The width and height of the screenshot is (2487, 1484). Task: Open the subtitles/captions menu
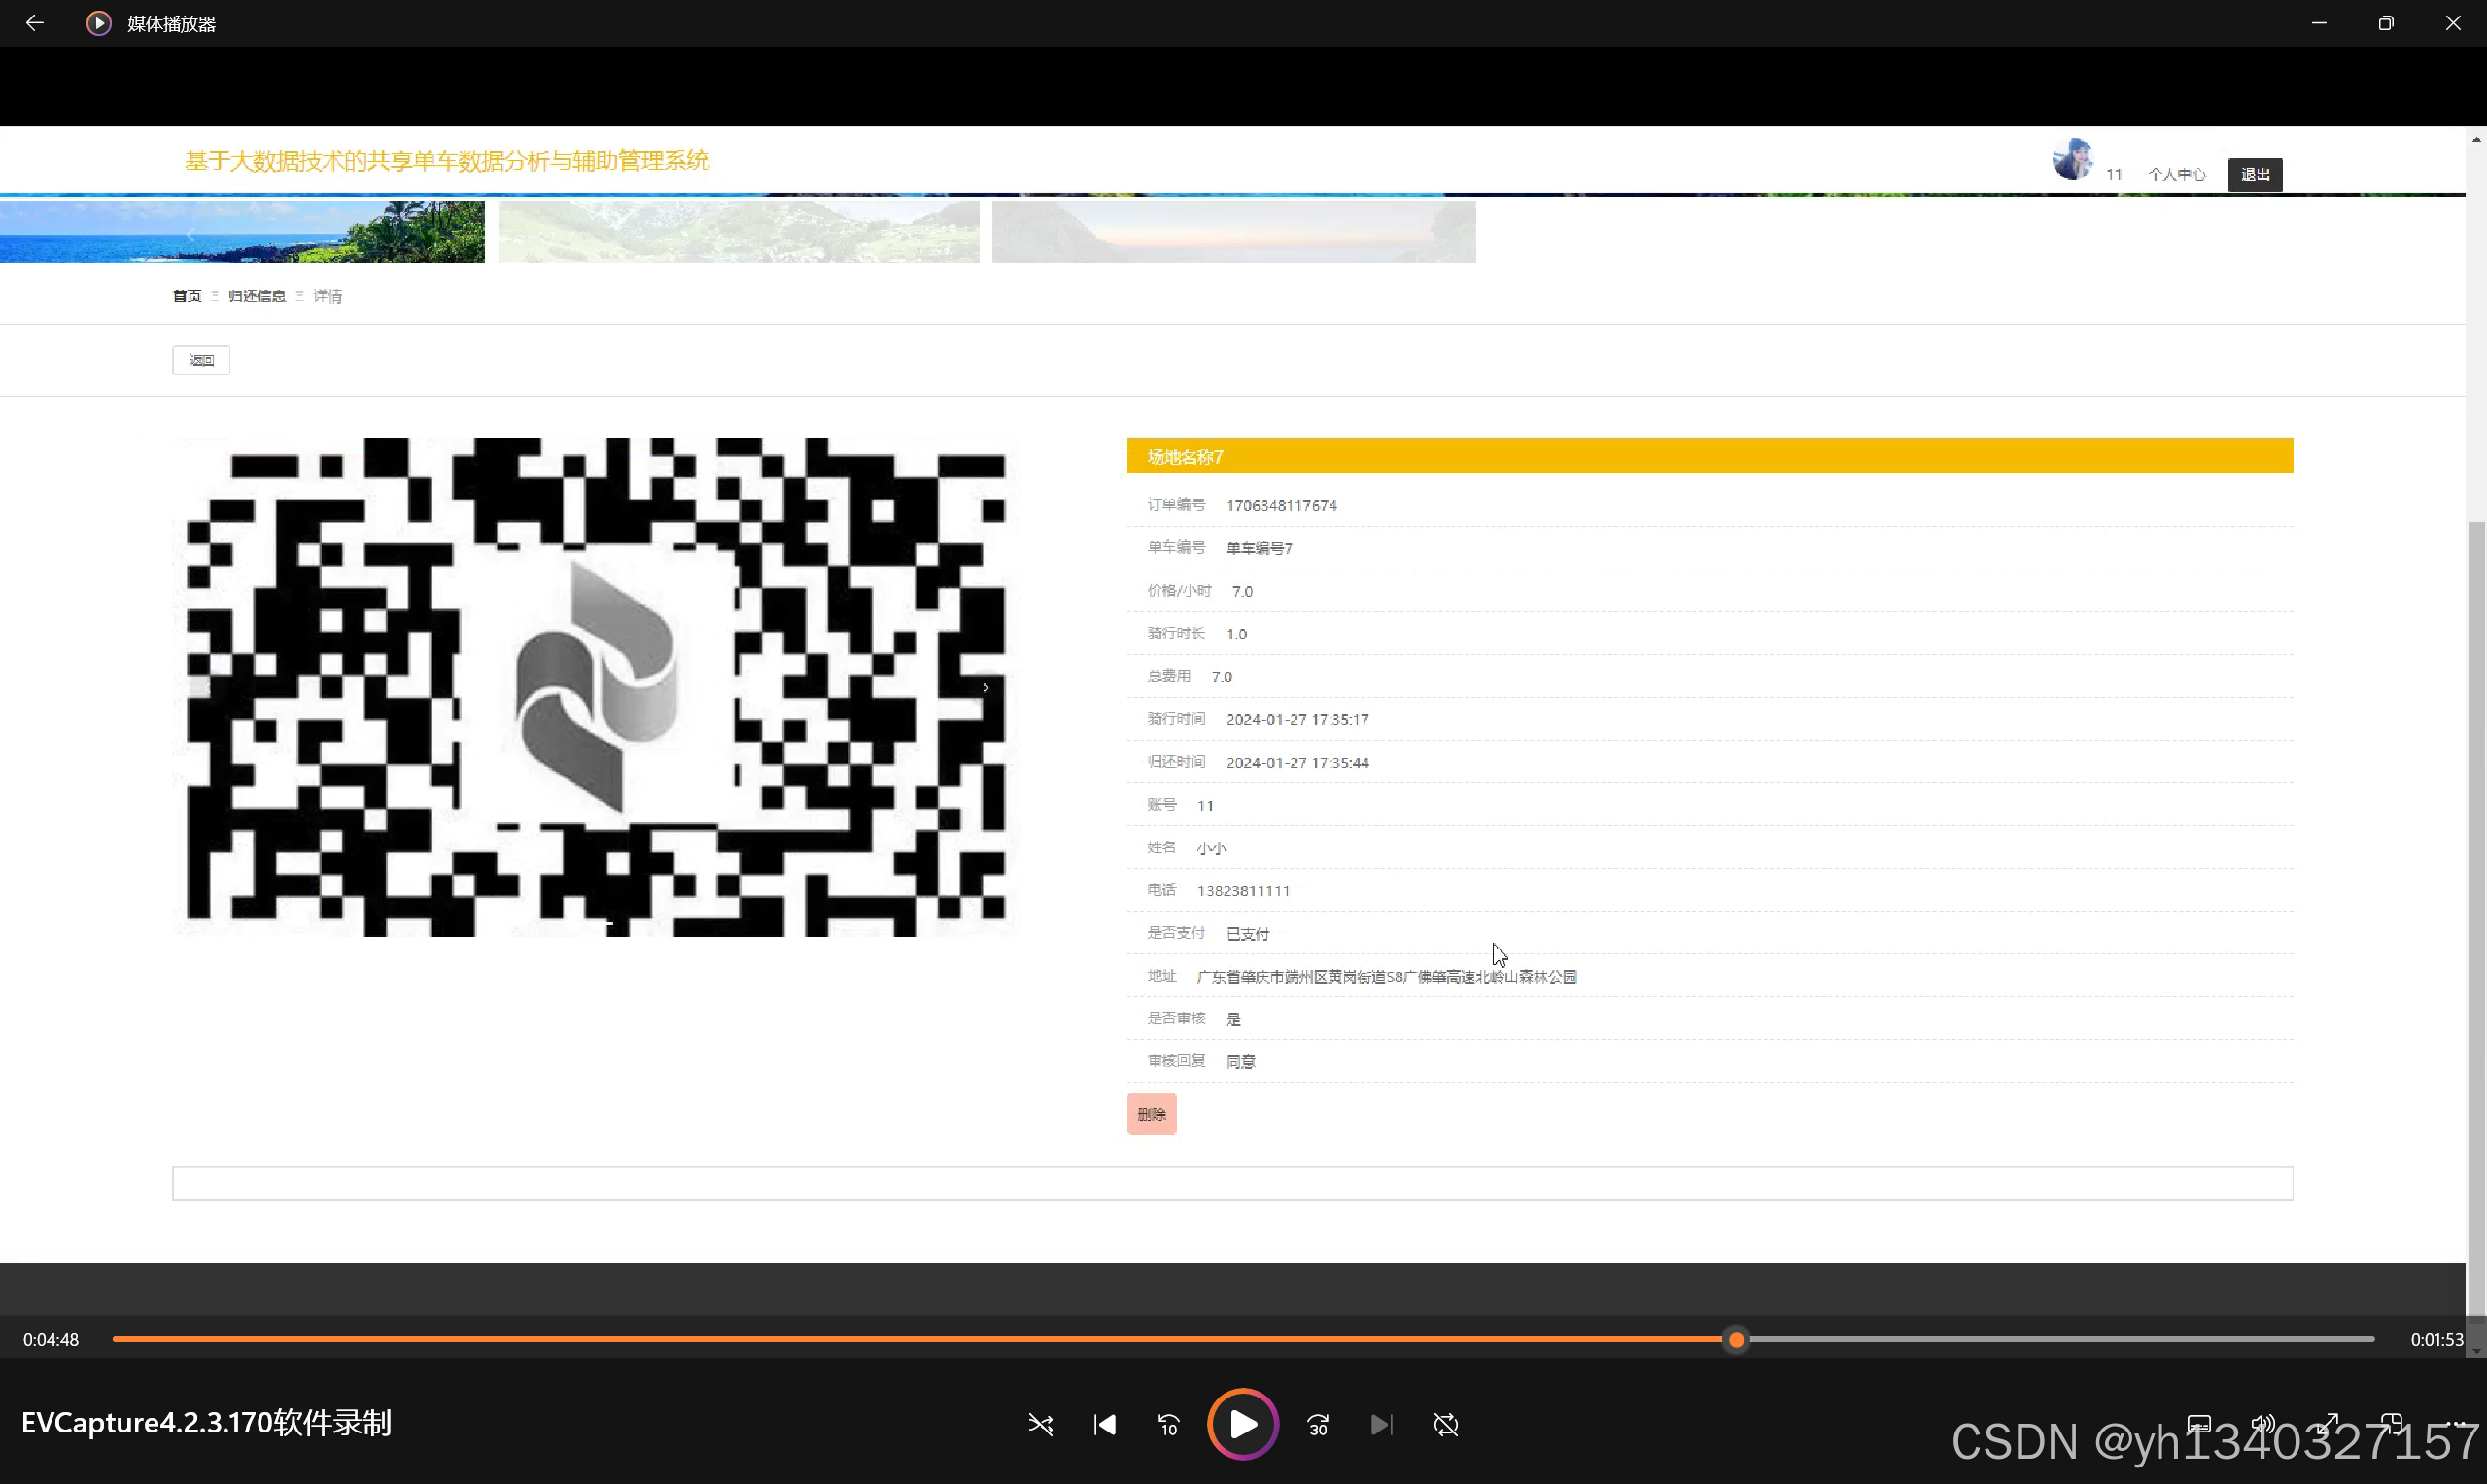pos(2198,1424)
